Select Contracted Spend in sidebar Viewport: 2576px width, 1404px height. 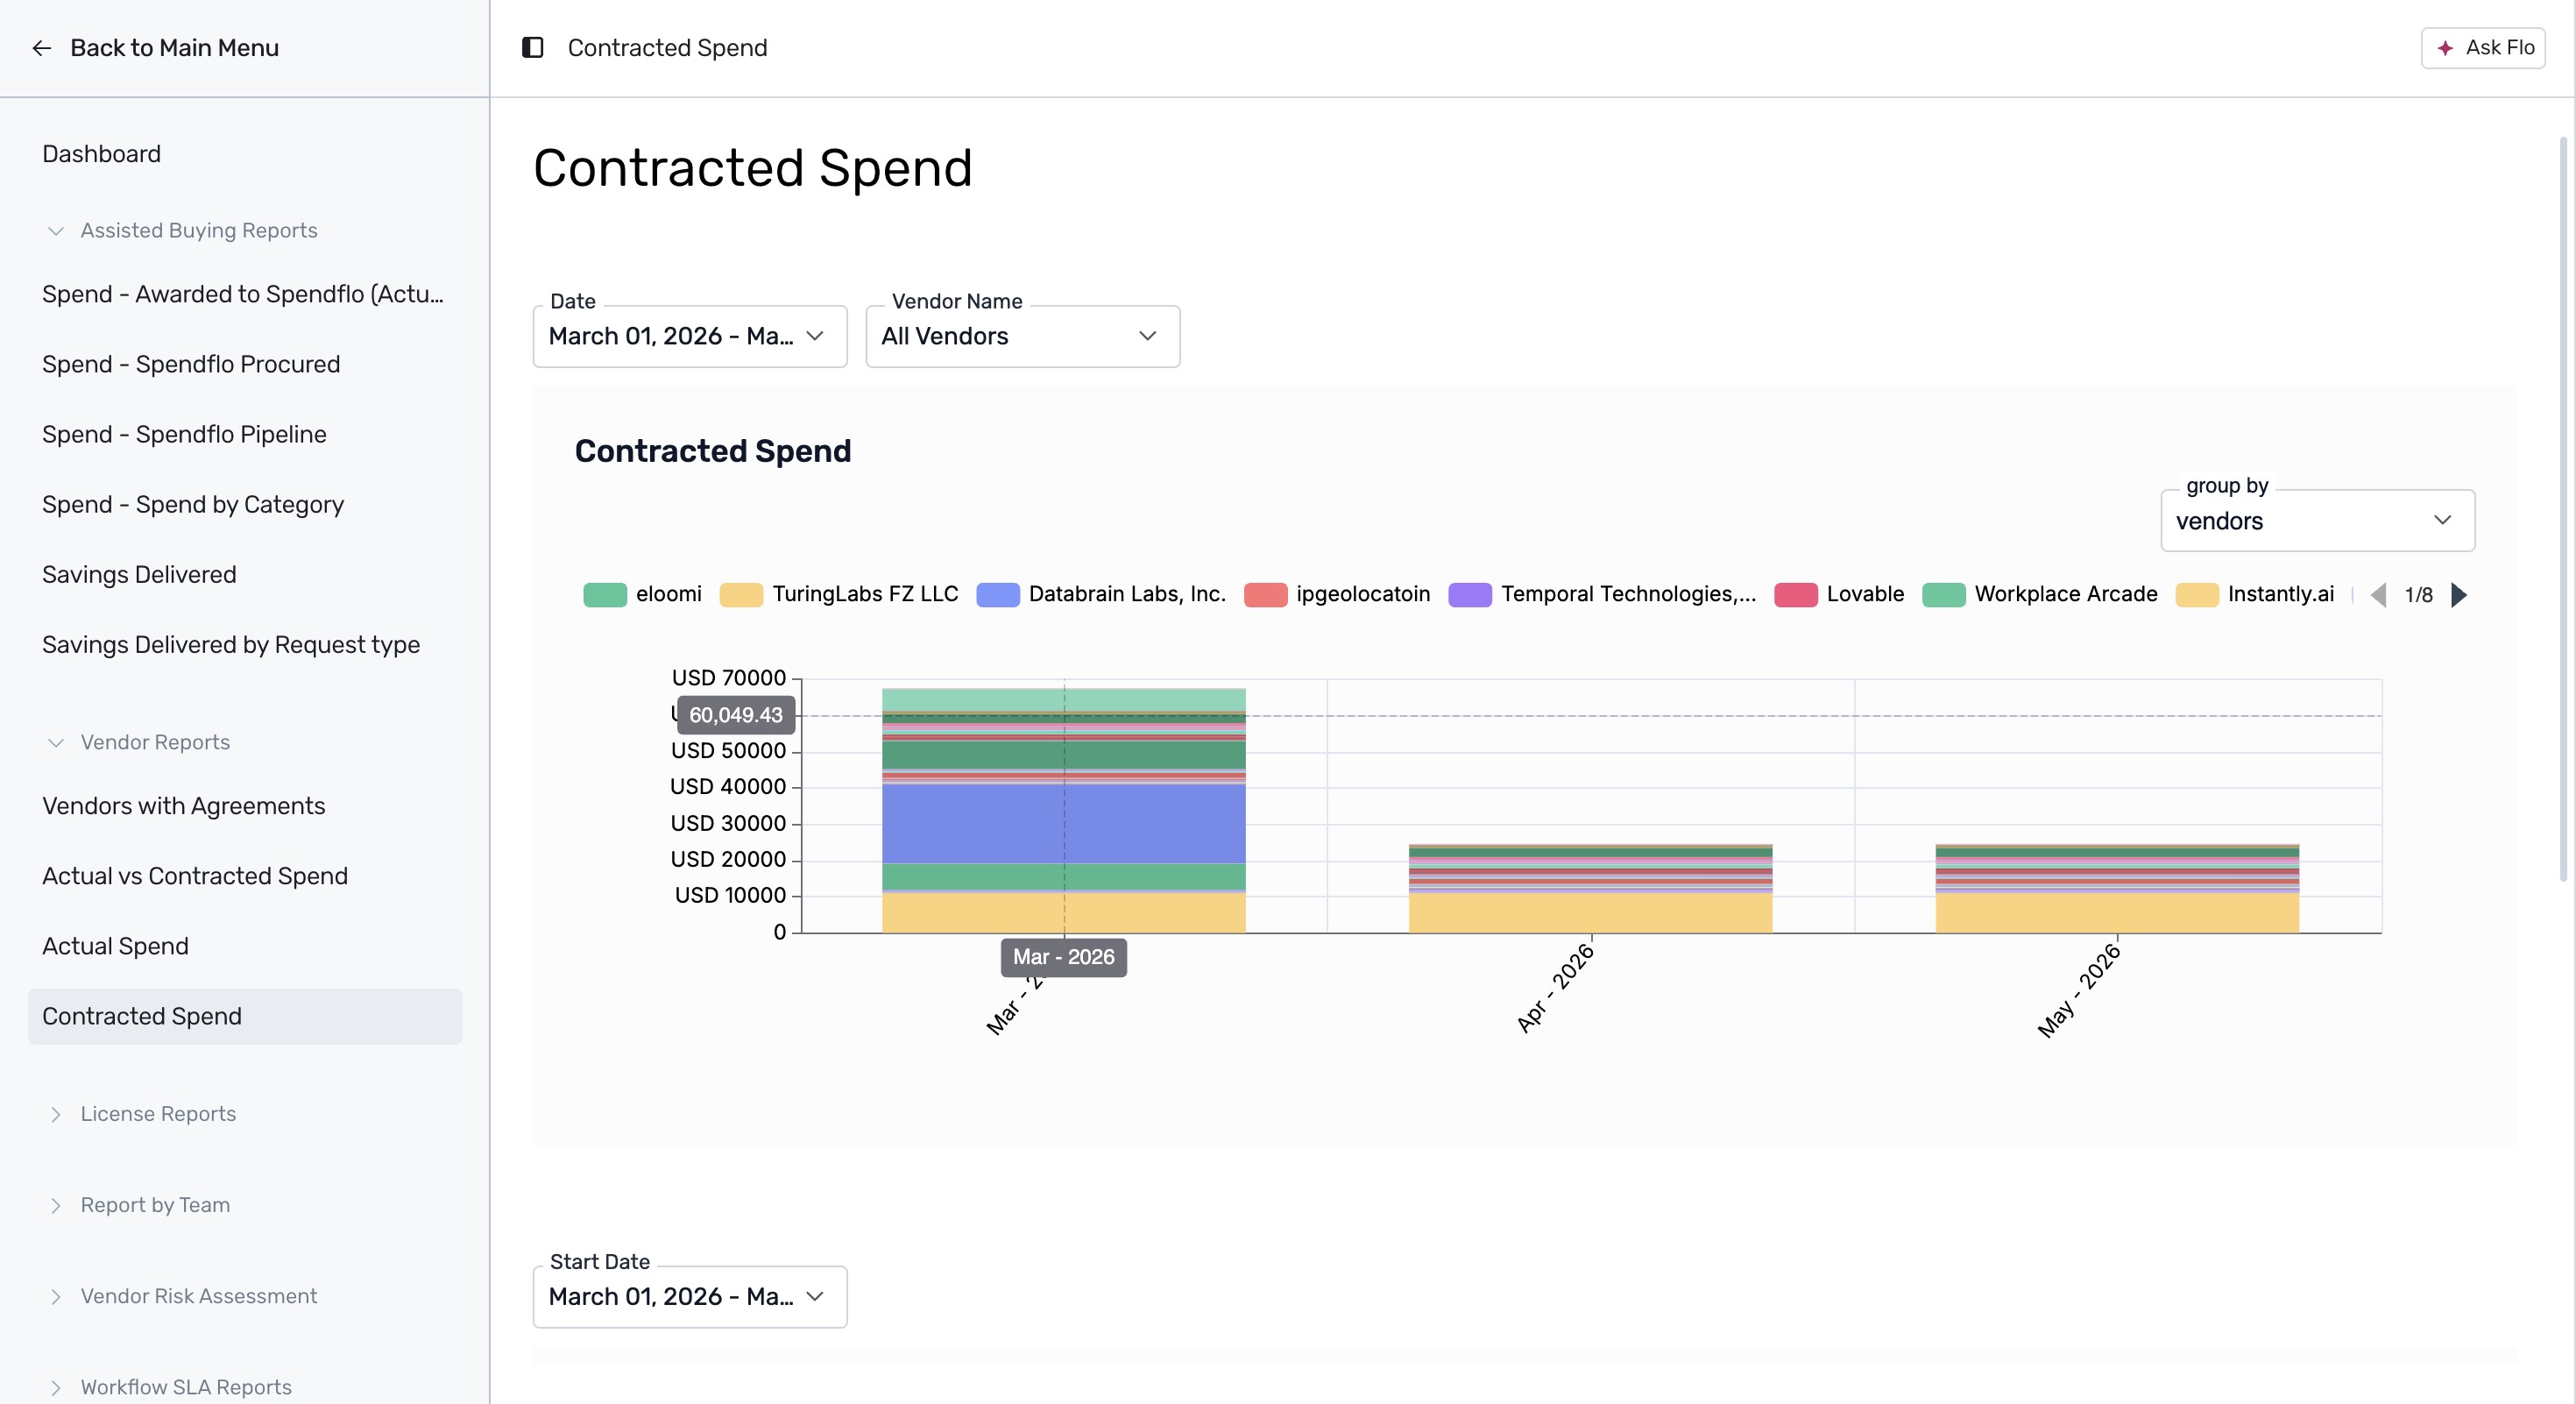[x=245, y=1016]
